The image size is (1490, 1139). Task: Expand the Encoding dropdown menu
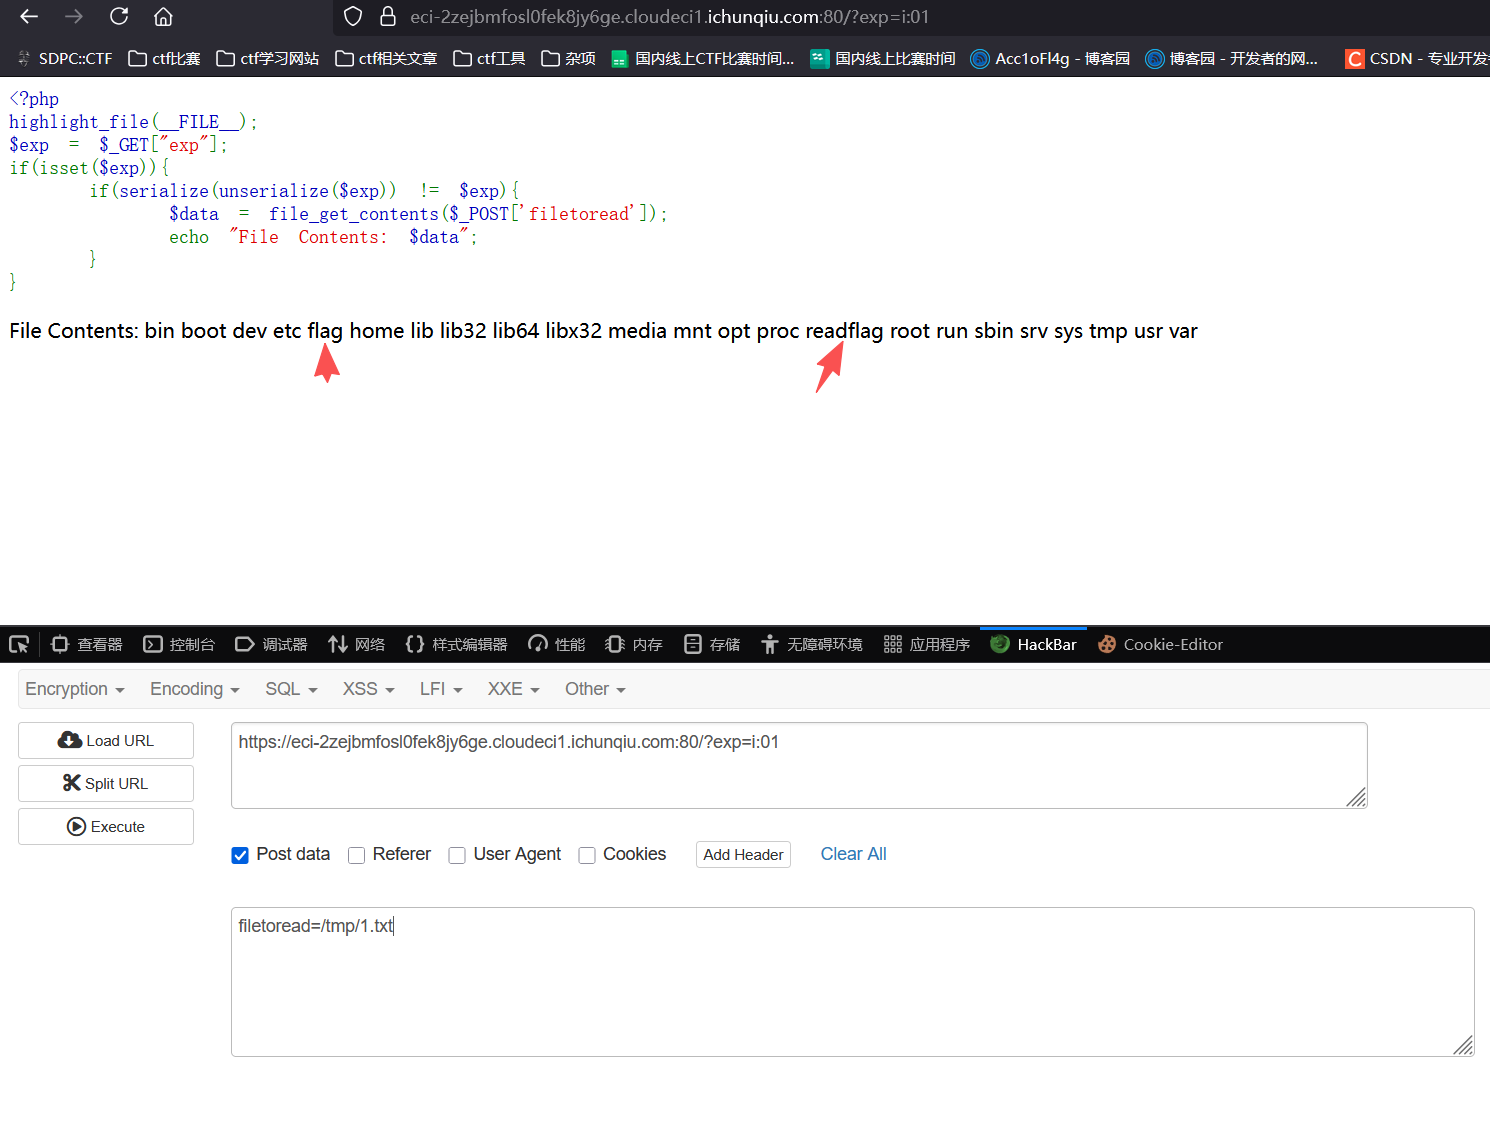(195, 689)
